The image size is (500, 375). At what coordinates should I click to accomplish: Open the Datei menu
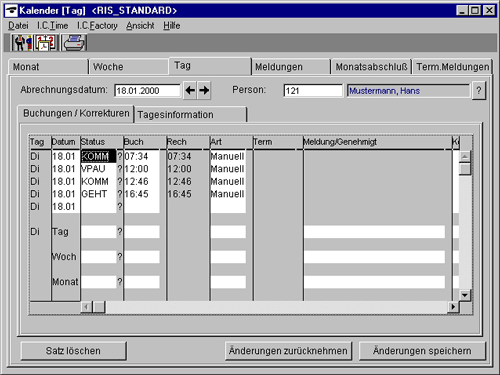point(18,26)
